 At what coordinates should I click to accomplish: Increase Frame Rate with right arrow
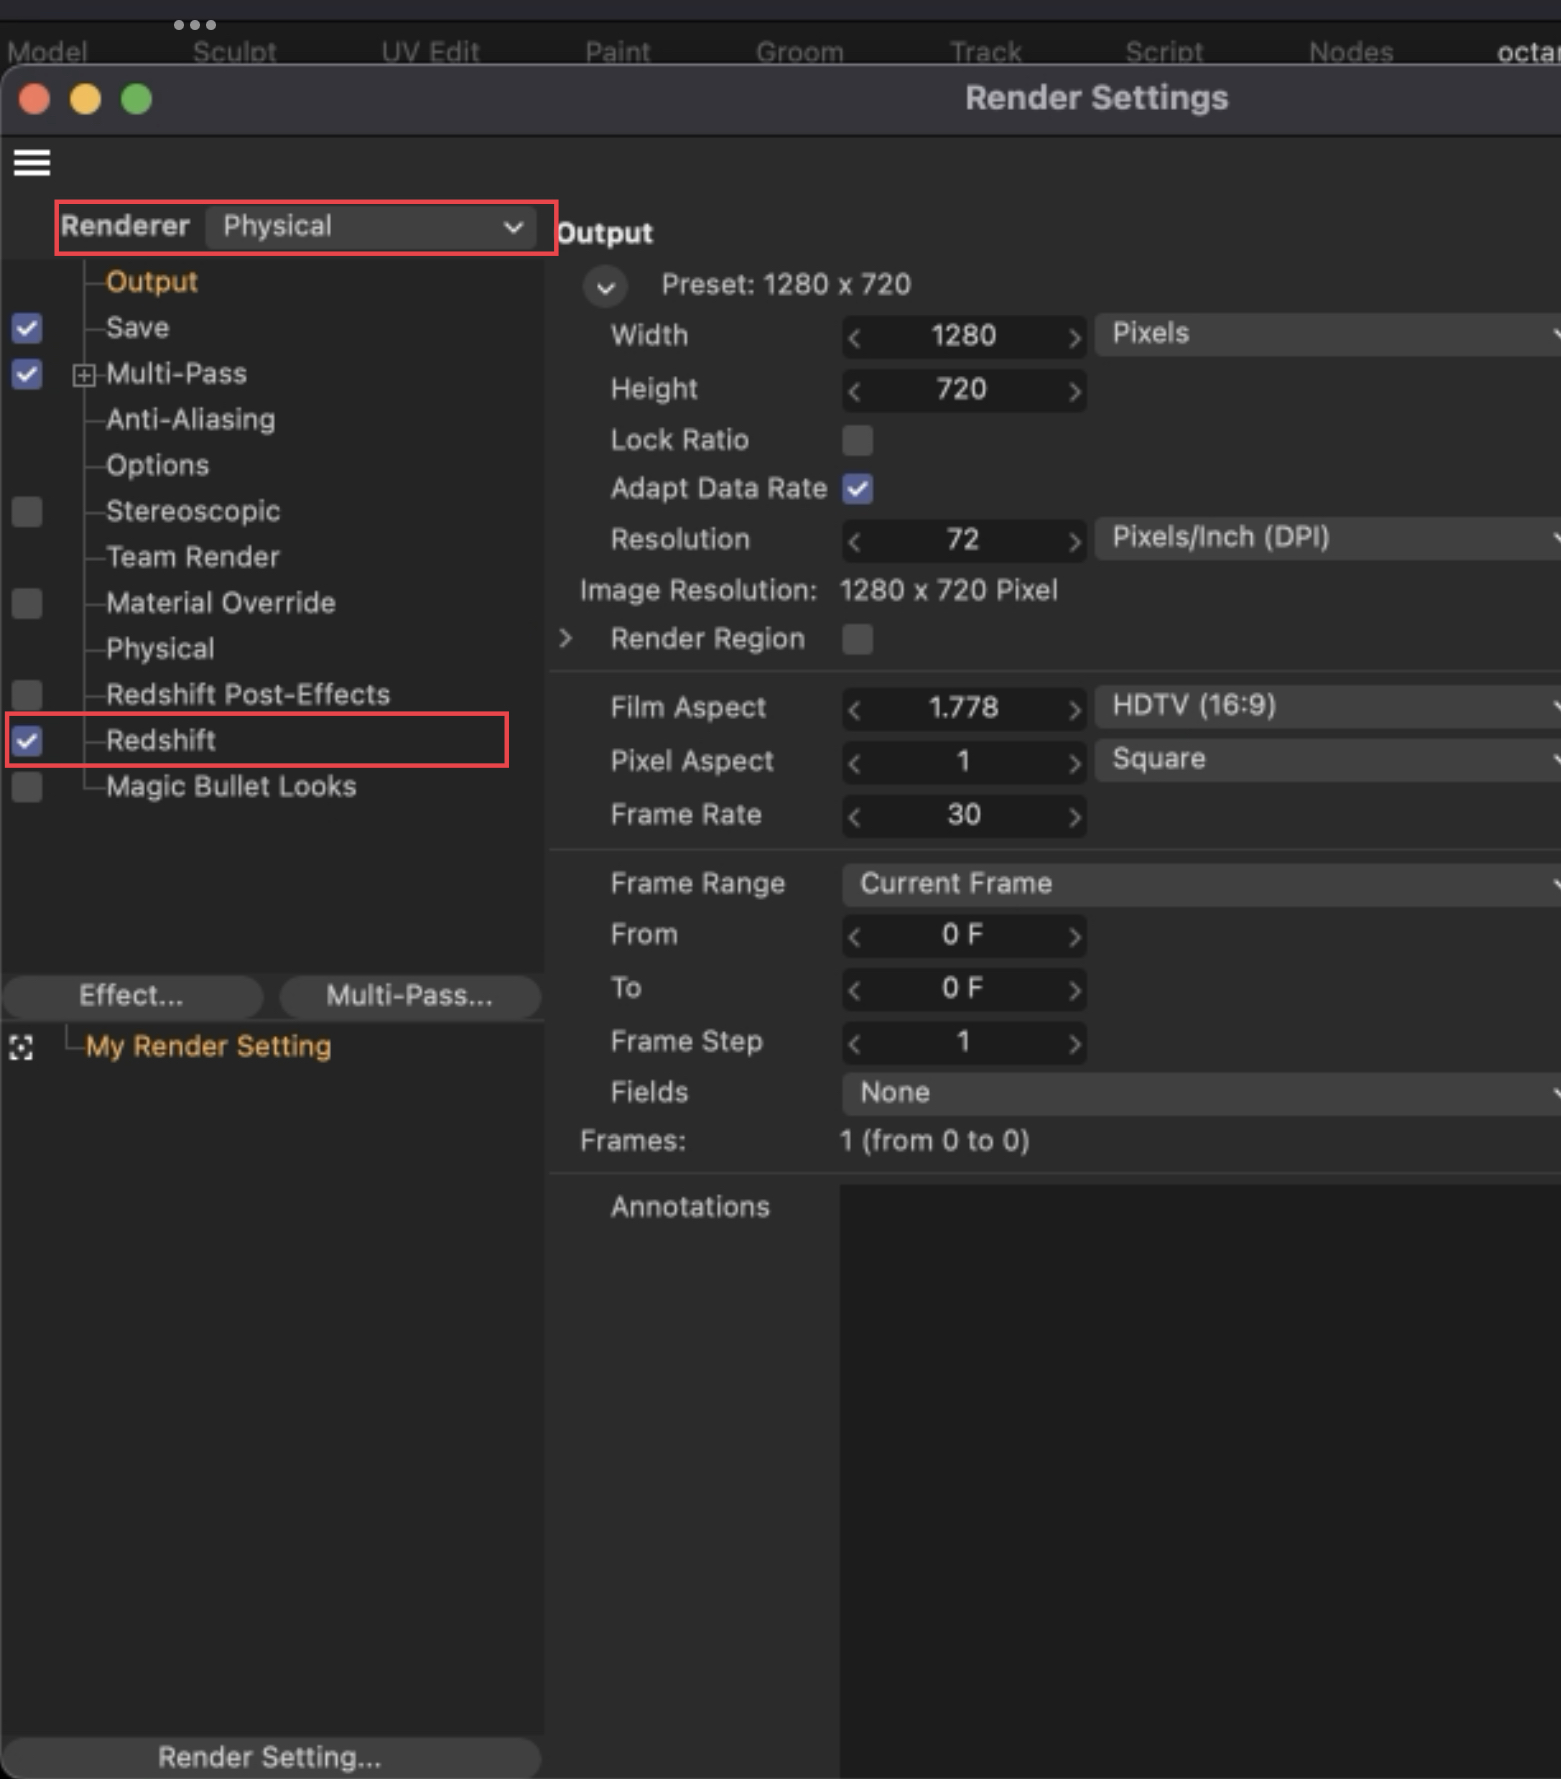click(x=1074, y=817)
